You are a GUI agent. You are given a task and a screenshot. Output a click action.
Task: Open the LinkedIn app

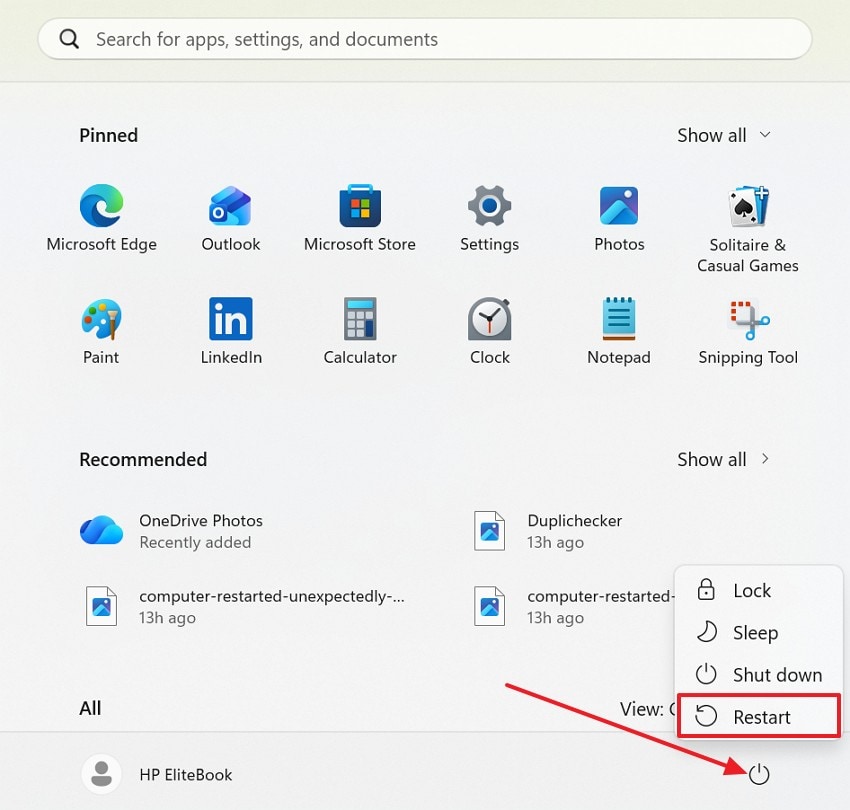(x=231, y=331)
